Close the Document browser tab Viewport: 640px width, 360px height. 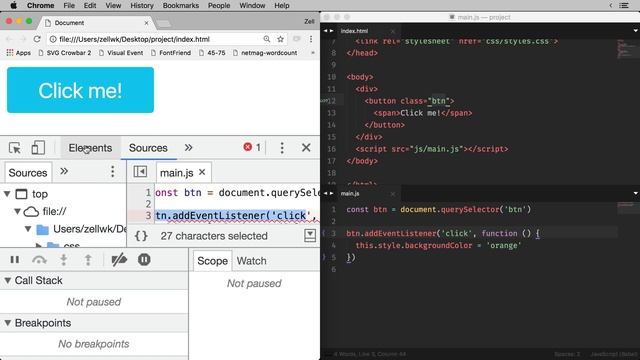tap(147, 23)
